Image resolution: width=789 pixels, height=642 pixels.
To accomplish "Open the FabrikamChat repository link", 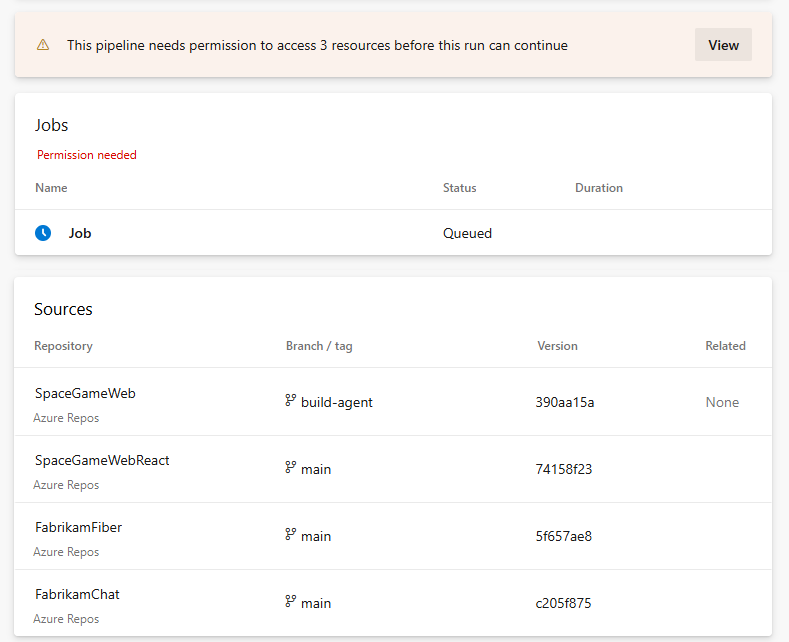I will click(77, 594).
